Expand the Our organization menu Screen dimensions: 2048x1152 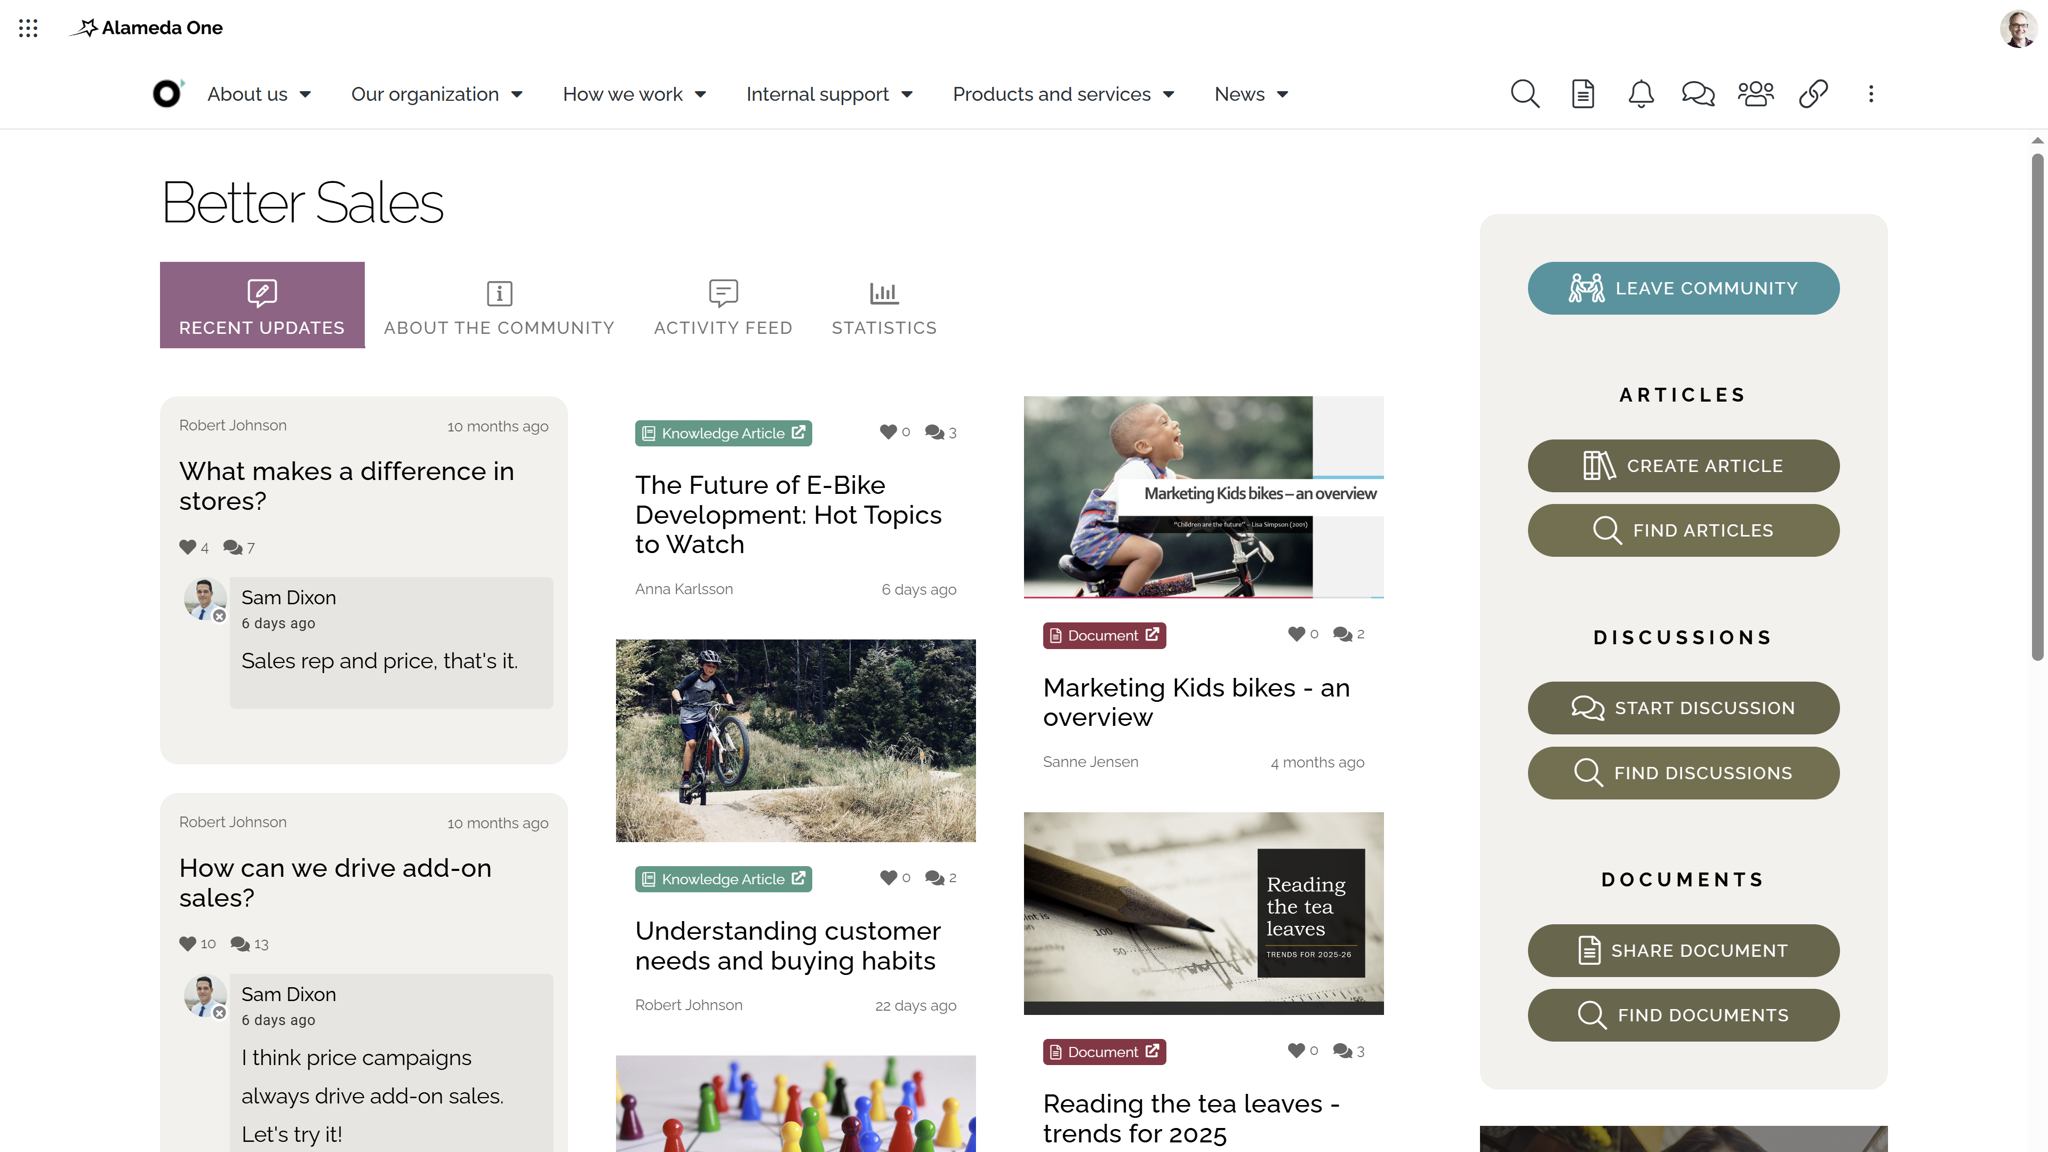[x=437, y=94]
